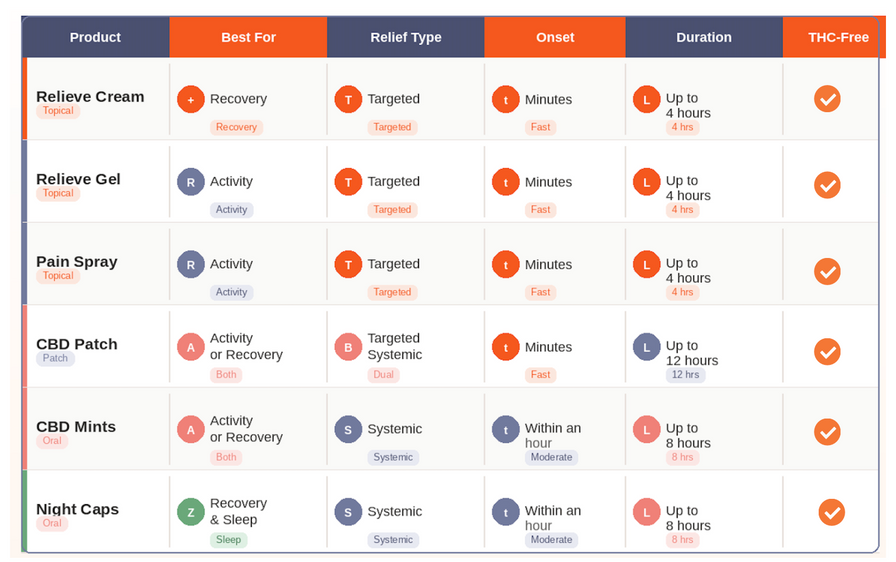The height and width of the screenshot is (562, 896).
Task: Click the Oral tag under Night Caps
Action: (52, 523)
